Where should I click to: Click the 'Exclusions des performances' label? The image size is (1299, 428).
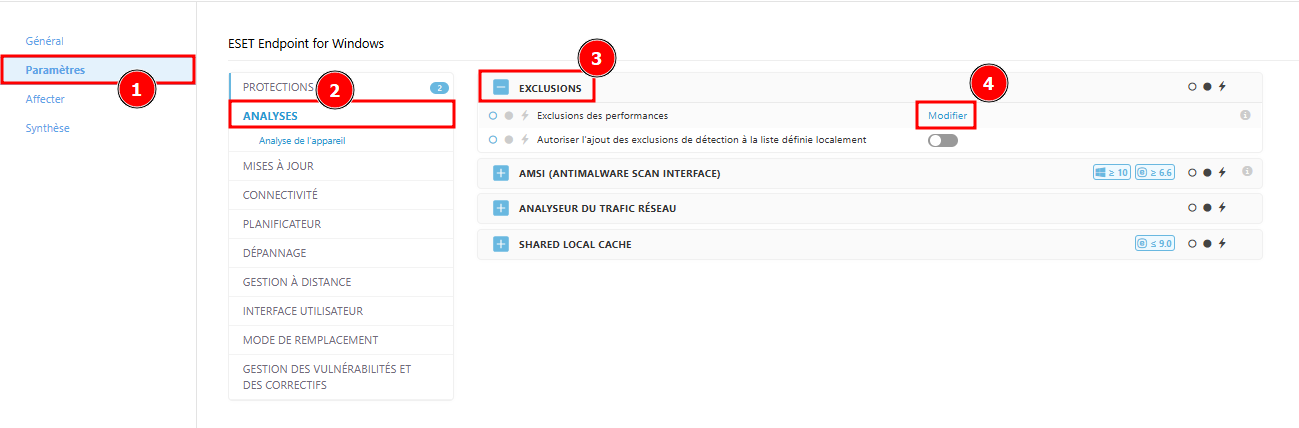602,116
